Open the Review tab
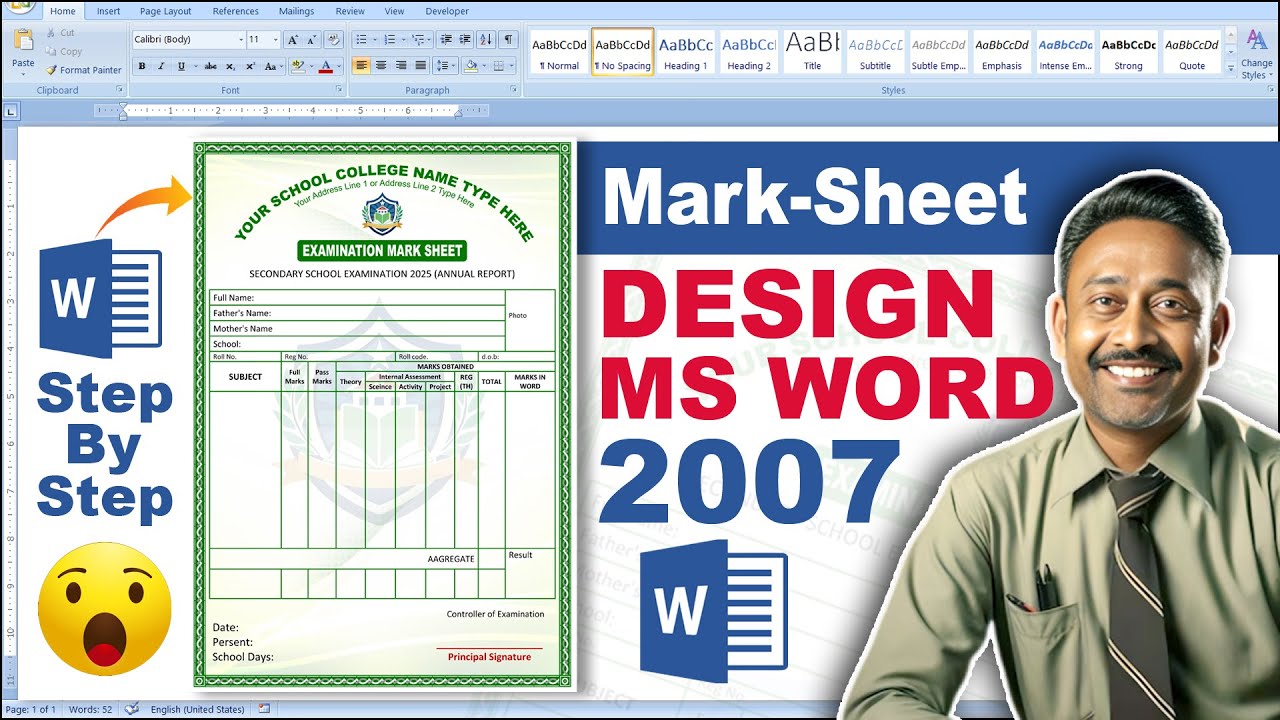 point(350,11)
